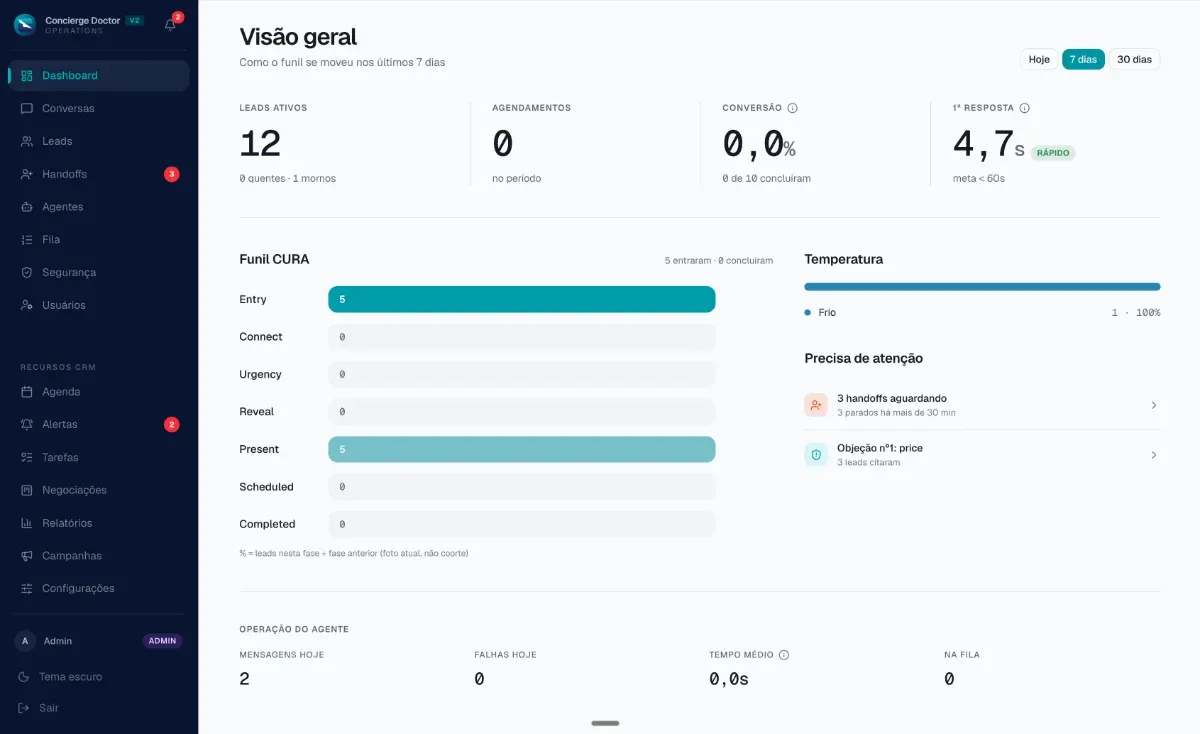Click the teal shield icon for Objeção
The width and height of the screenshot is (1200, 734).
(x=816, y=455)
